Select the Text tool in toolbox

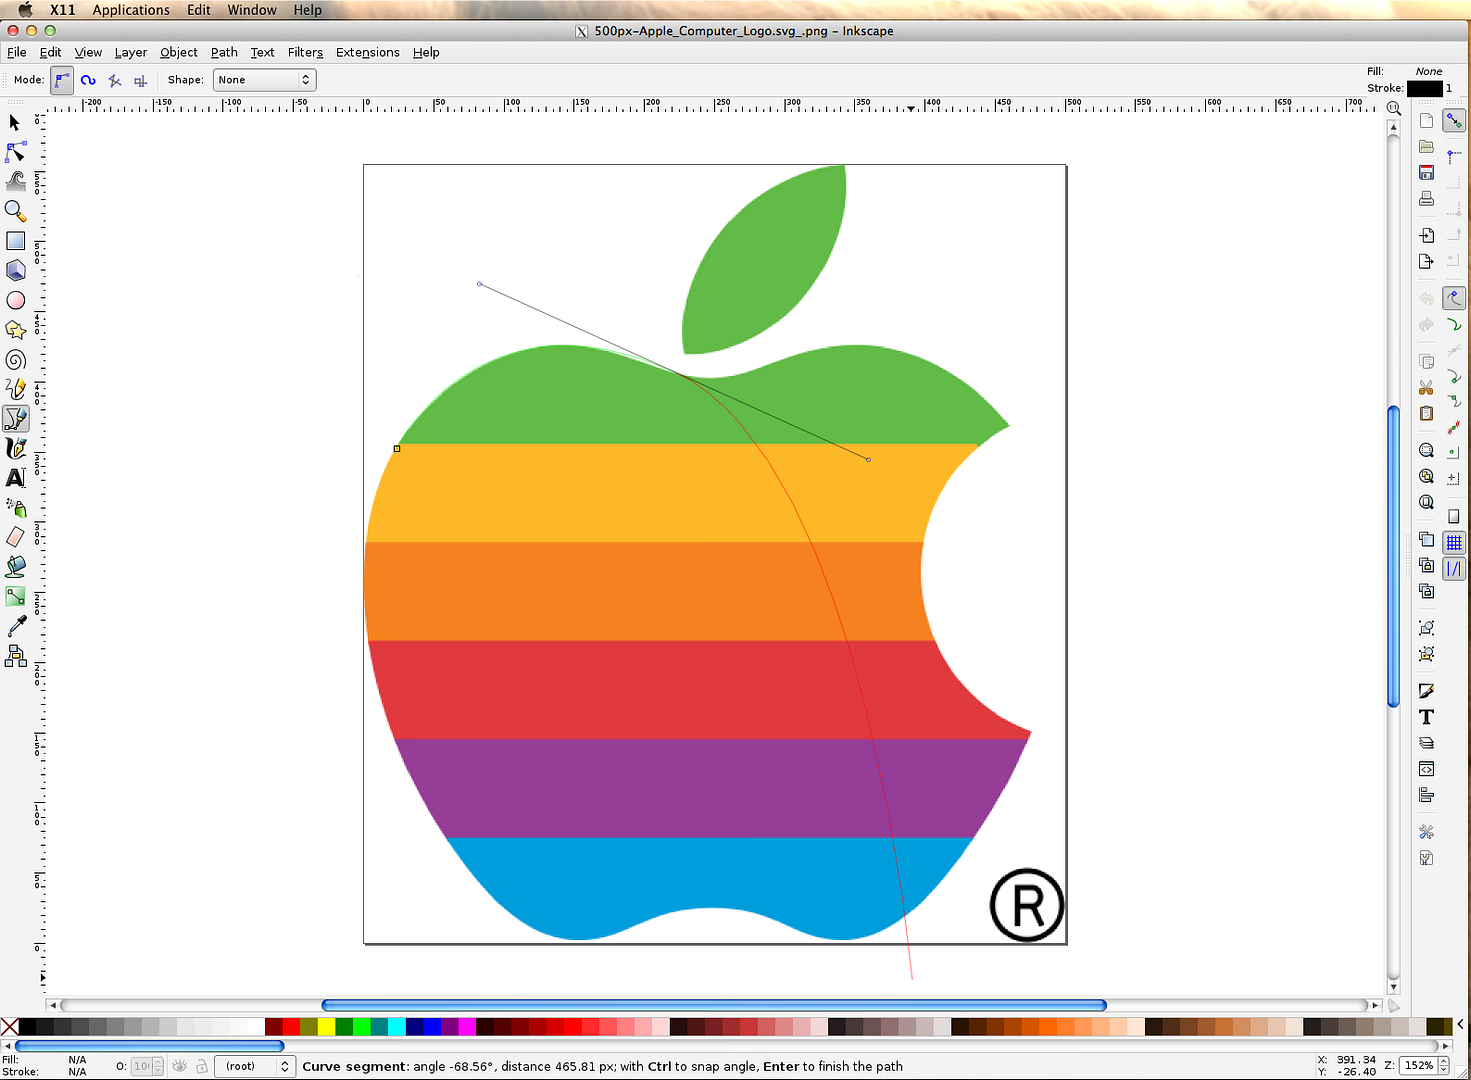[x=15, y=478]
